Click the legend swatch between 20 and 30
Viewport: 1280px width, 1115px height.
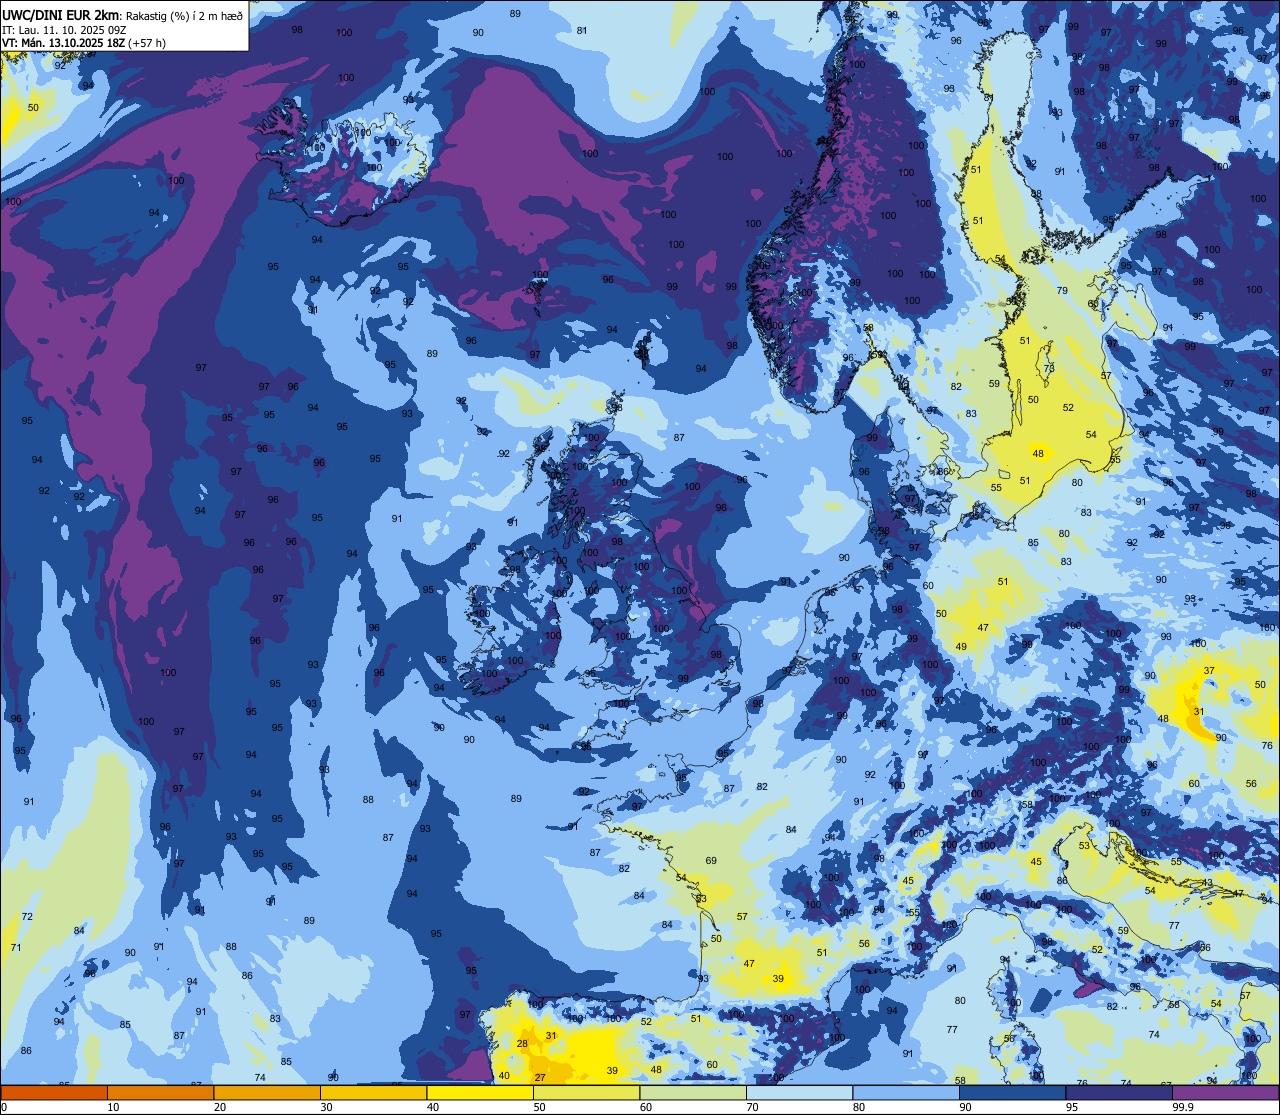click(267, 1093)
